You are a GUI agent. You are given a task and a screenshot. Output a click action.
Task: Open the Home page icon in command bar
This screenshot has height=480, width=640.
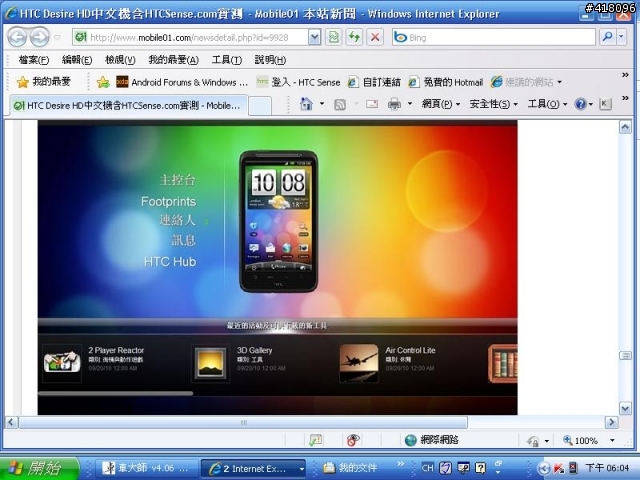306,104
